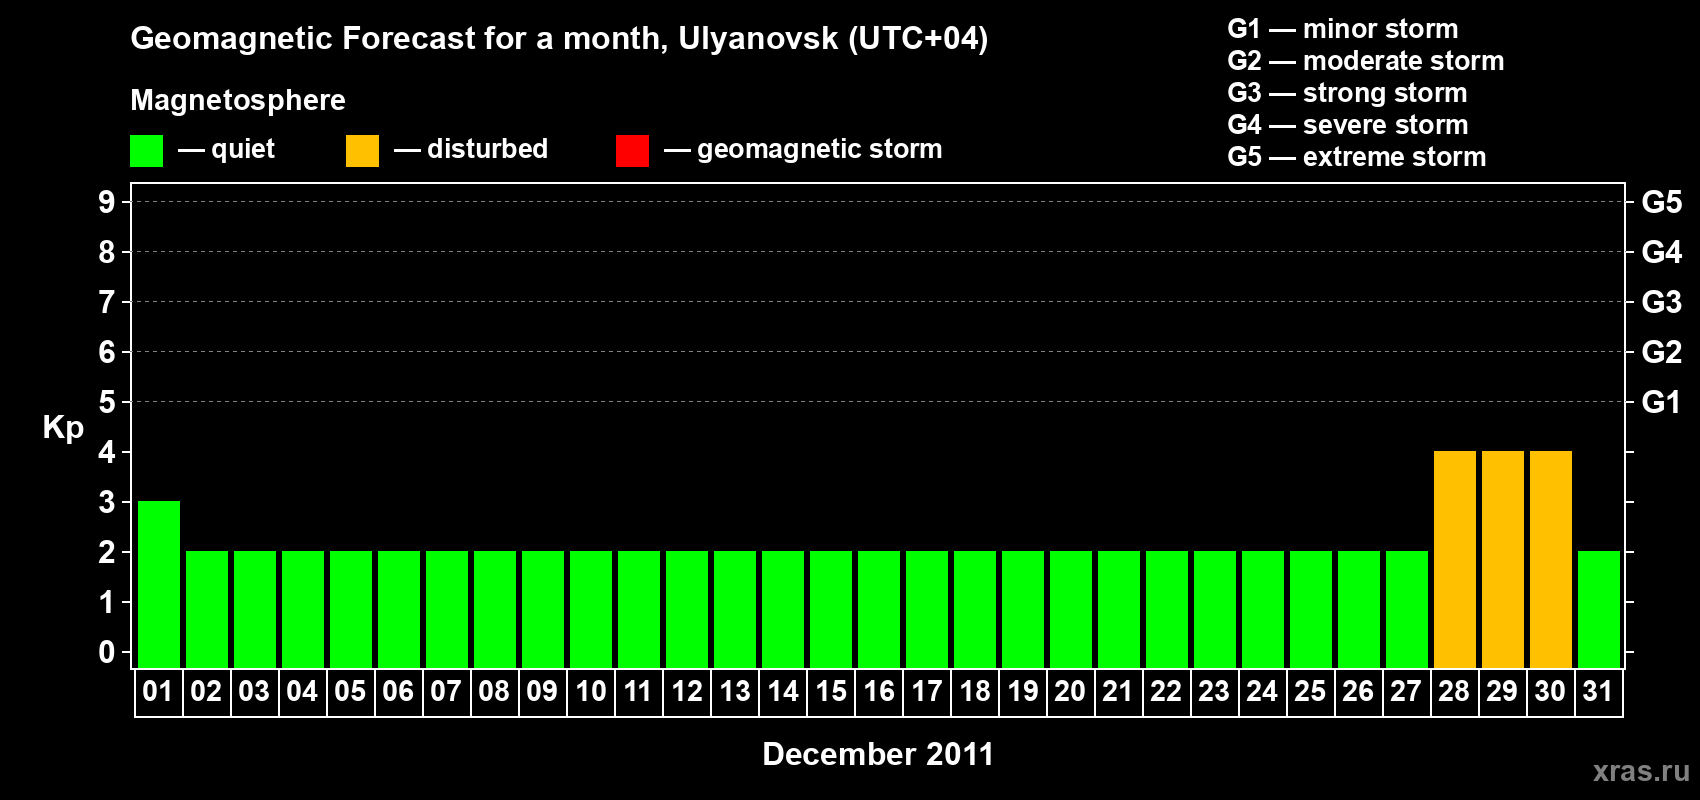This screenshot has height=800, width=1700.
Task: Click the orange disturbed legend swatch
Action: click(362, 151)
